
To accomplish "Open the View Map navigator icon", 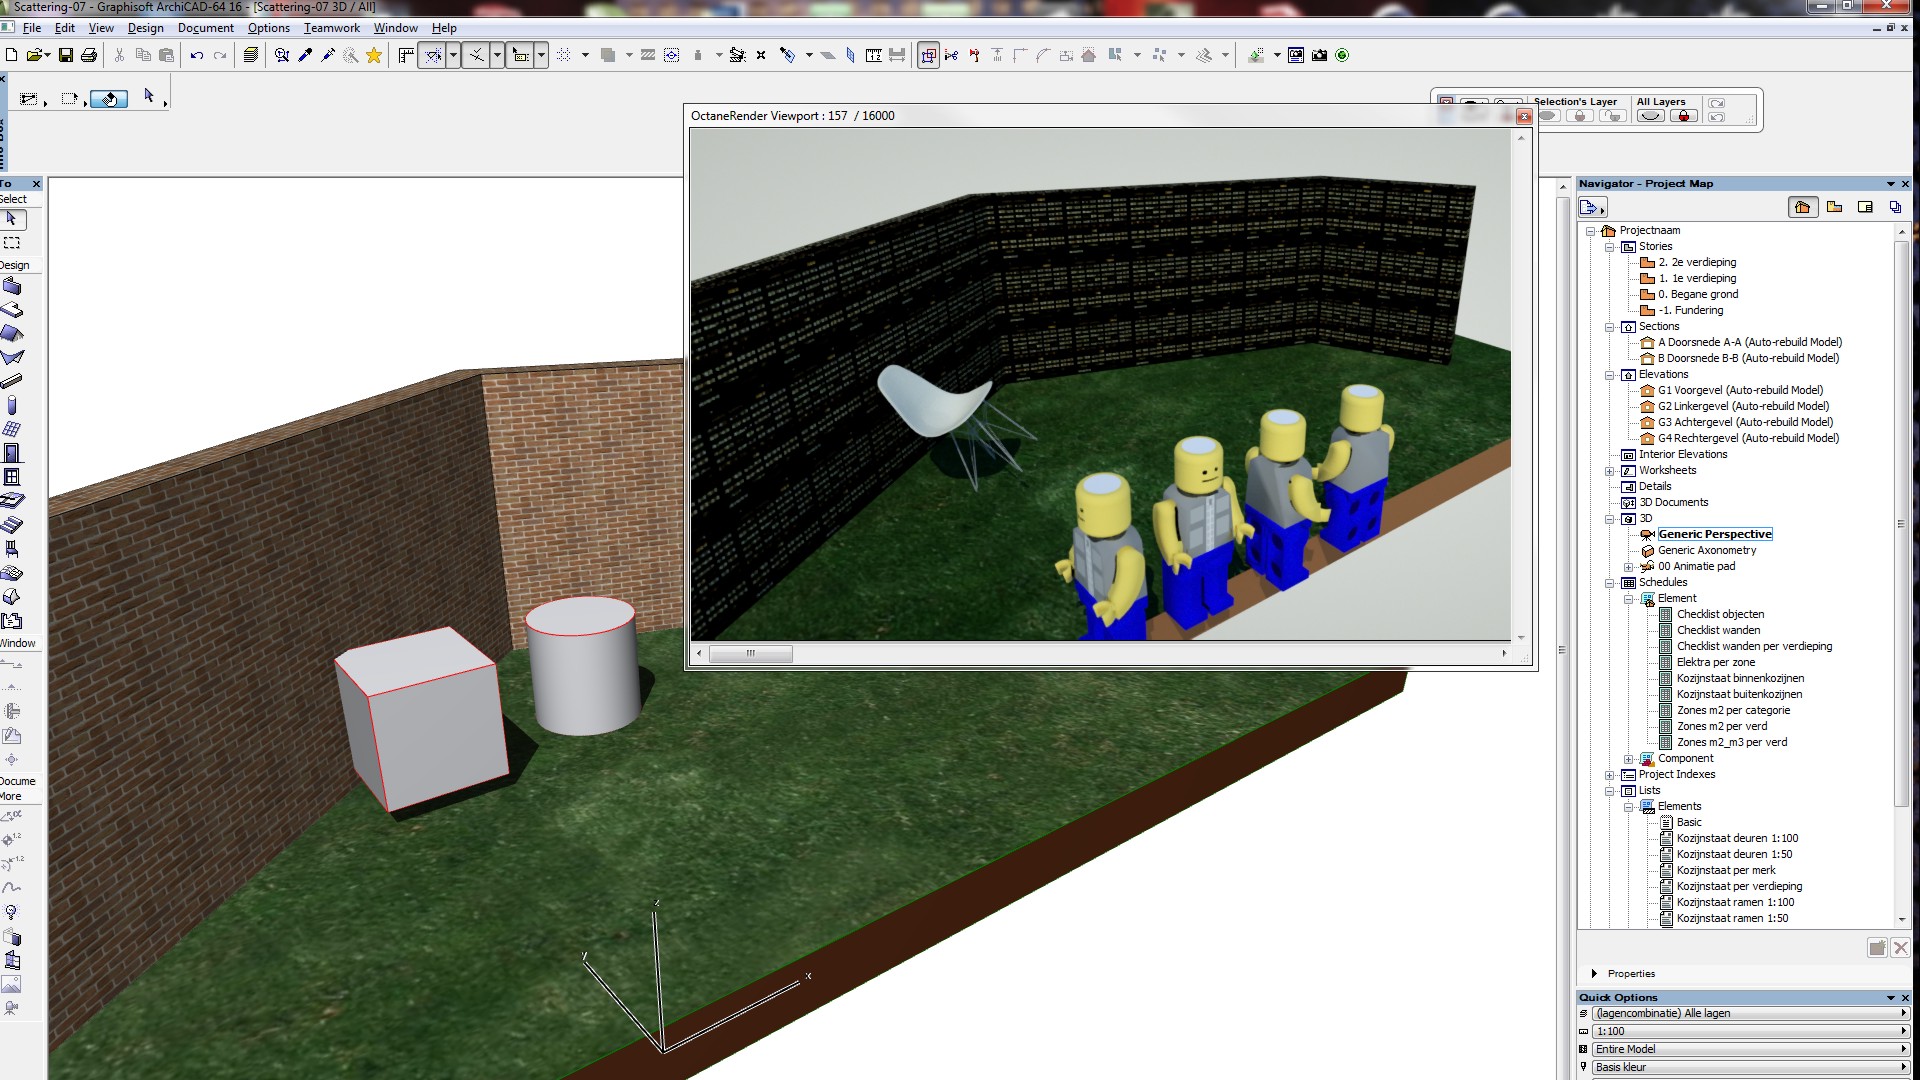I will tap(1834, 207).
